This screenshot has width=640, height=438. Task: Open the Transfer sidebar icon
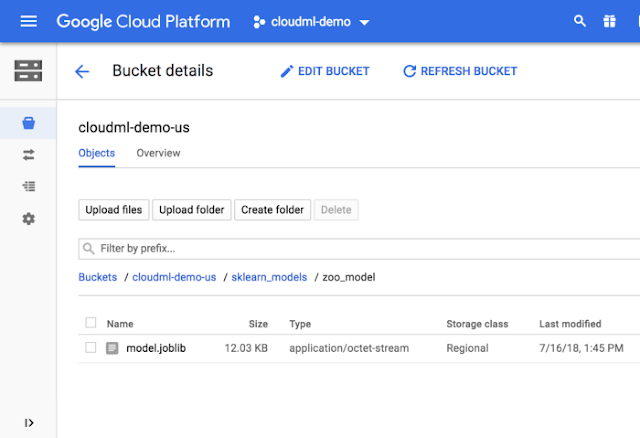tap(28, 155)
